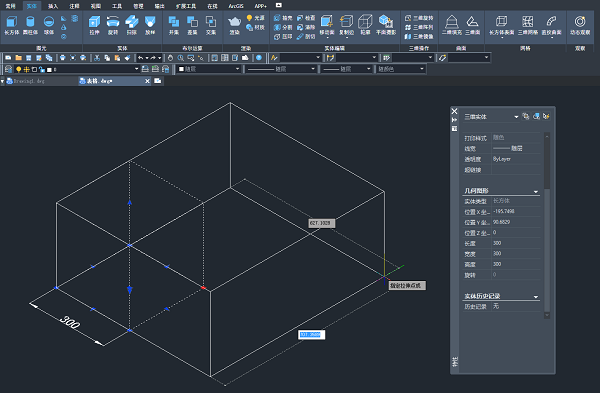Image resolution: width=600 pixels, height=393 pixels.
Task: Click the 三维阵列 3D array tool
Action: [419, 27]
